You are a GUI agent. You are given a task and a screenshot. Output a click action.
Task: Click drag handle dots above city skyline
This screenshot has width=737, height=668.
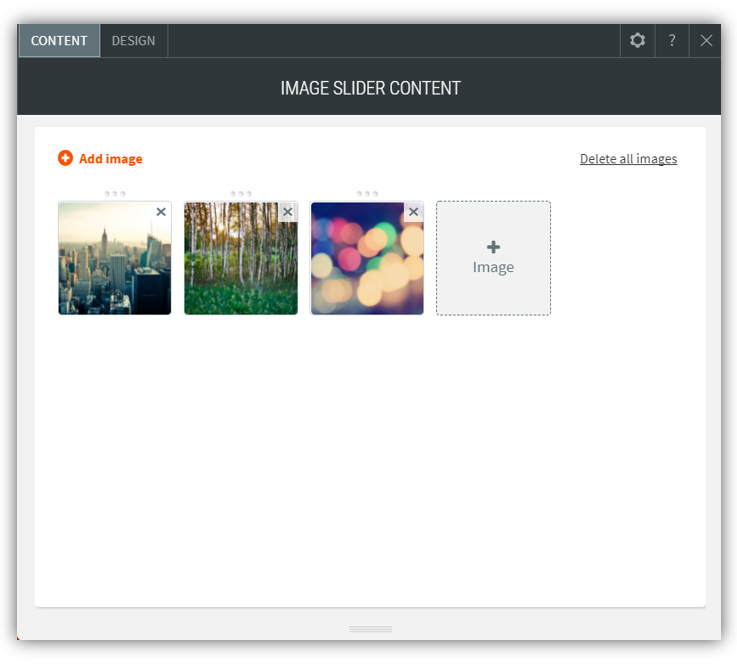tap(115, 194)
